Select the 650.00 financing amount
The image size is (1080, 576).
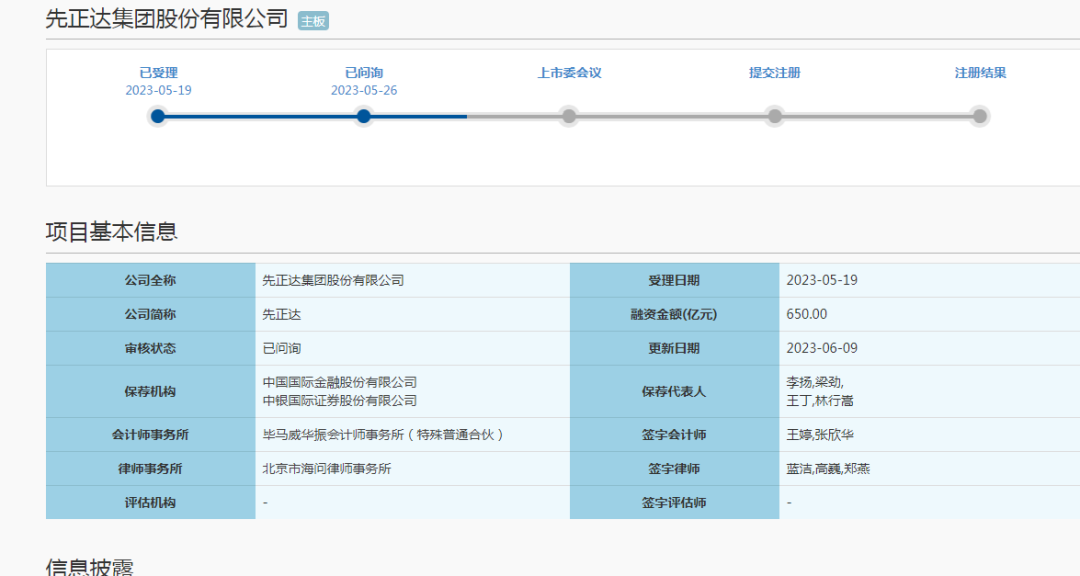pyautogui.click(x=807, y=314)
